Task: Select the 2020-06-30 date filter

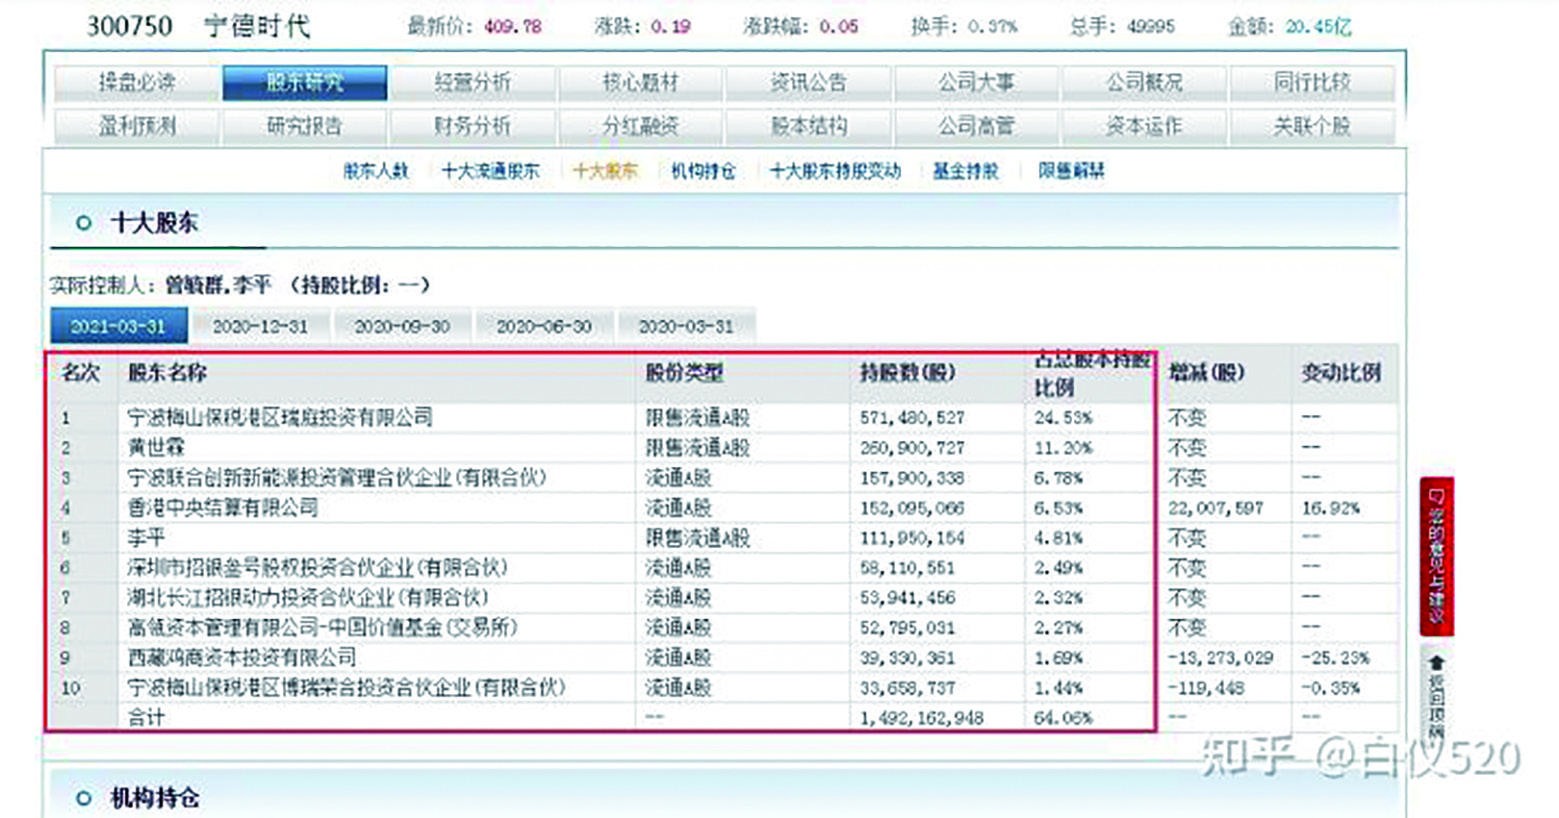Action: [546, 324]
